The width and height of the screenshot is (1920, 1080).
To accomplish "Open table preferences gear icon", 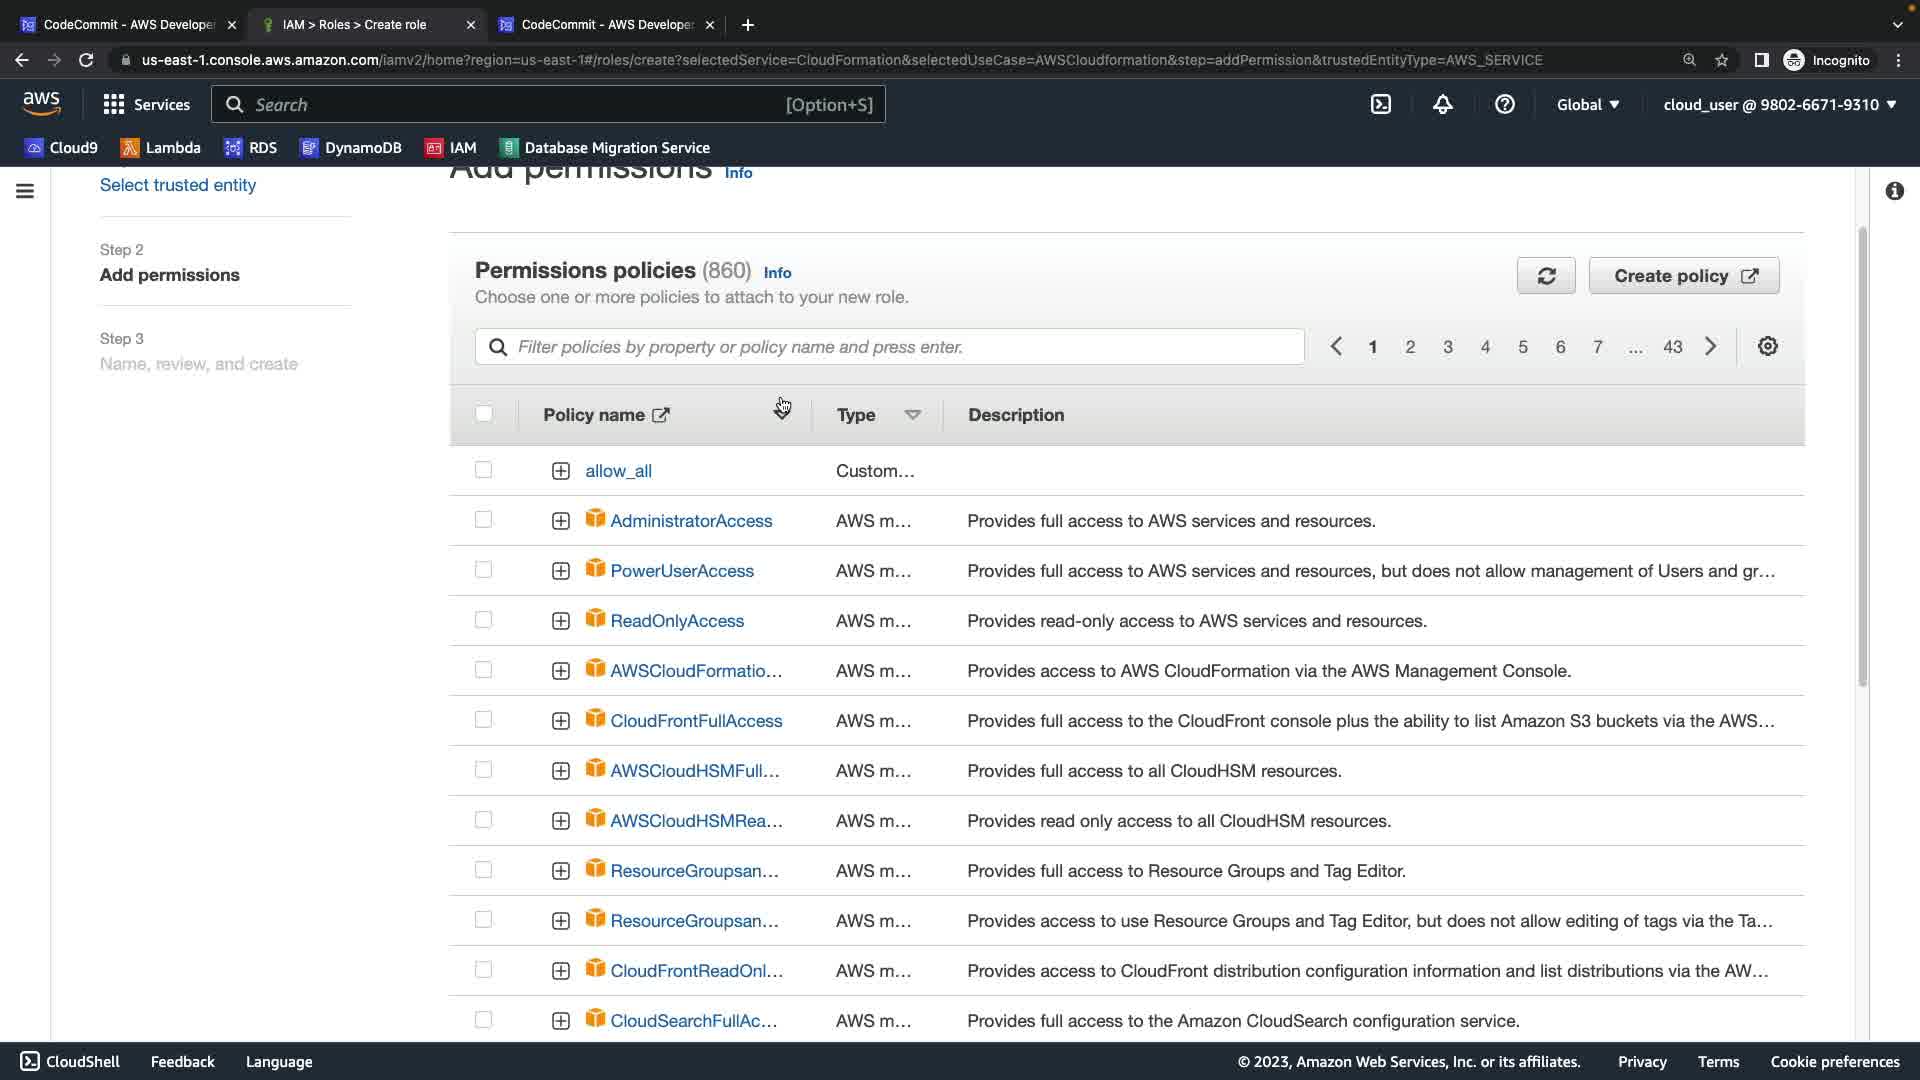I will point(1767,347).
